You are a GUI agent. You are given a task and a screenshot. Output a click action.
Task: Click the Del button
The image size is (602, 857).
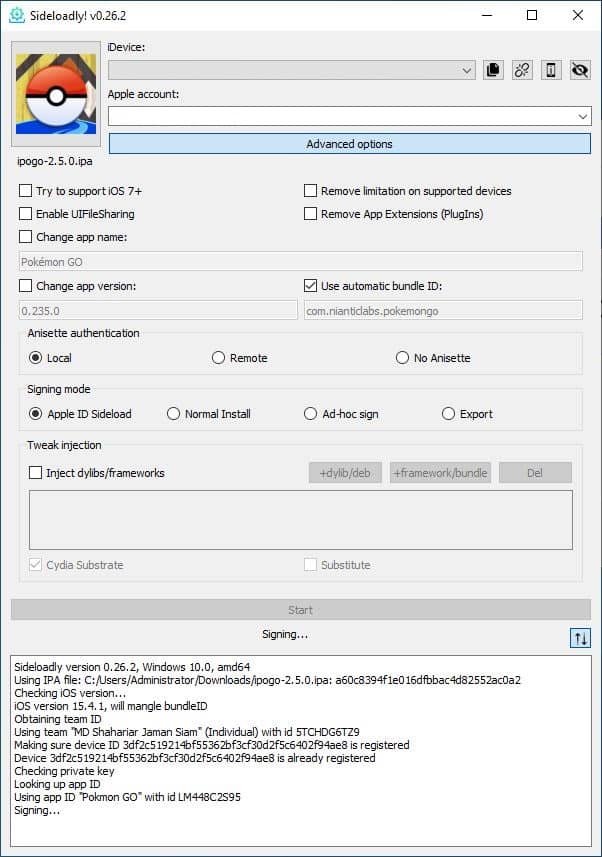pyautogui.click(x=535, y=473)
